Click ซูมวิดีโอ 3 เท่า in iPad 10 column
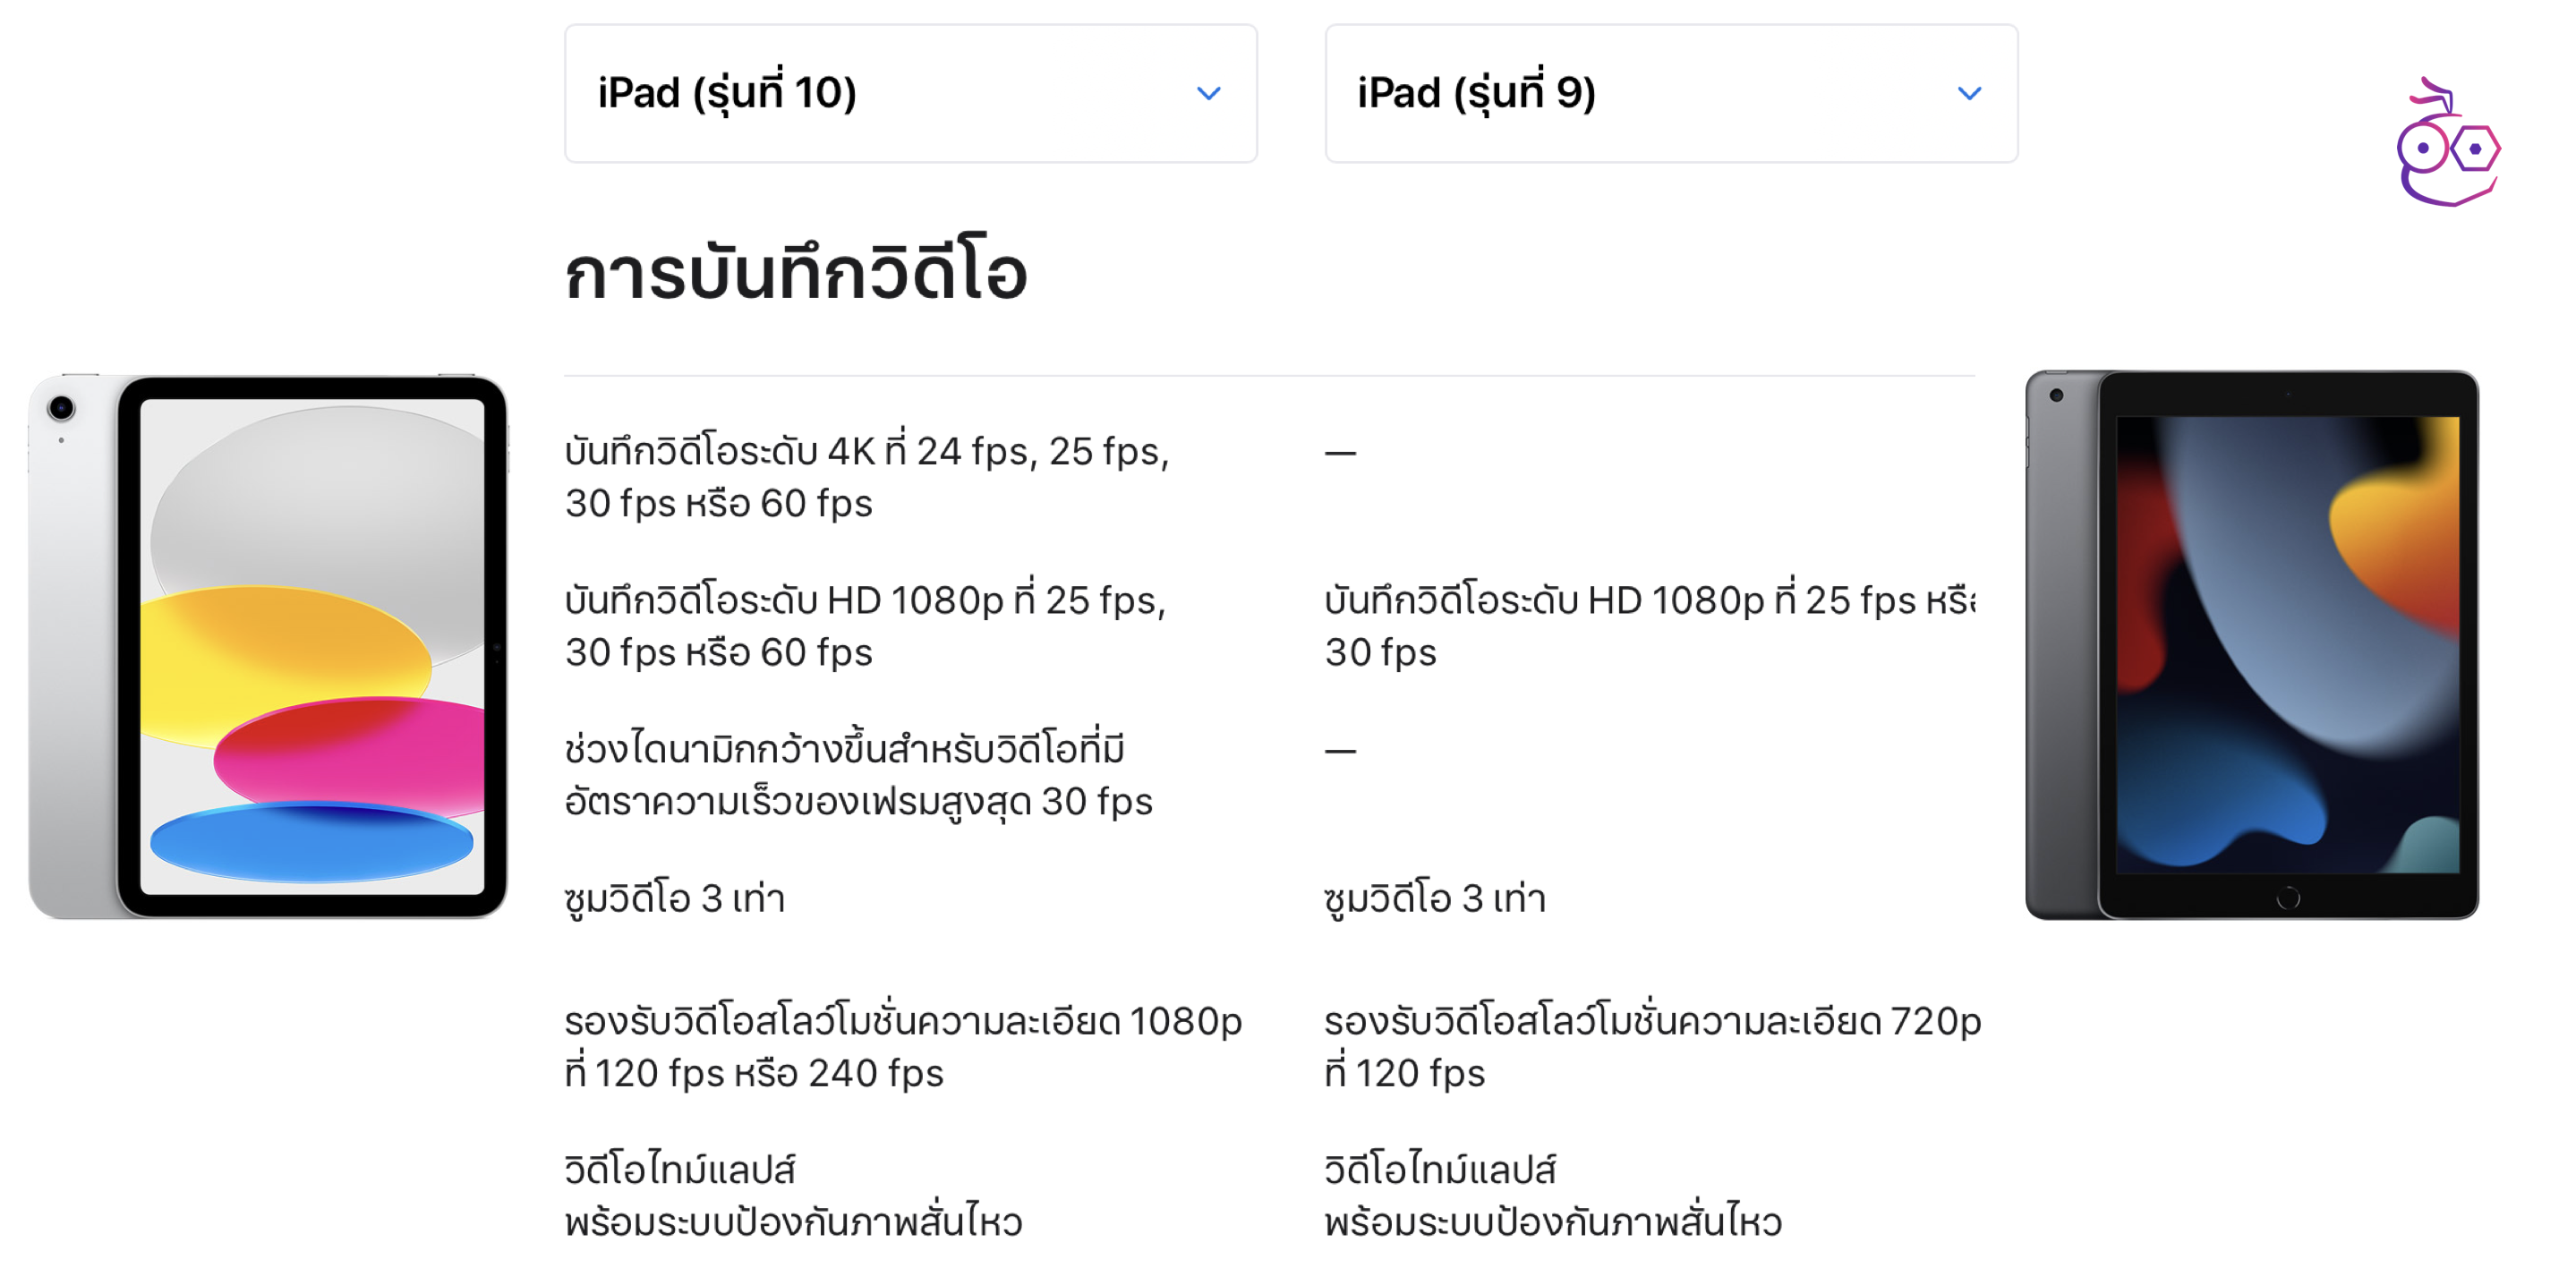 [x=674, y=898]
